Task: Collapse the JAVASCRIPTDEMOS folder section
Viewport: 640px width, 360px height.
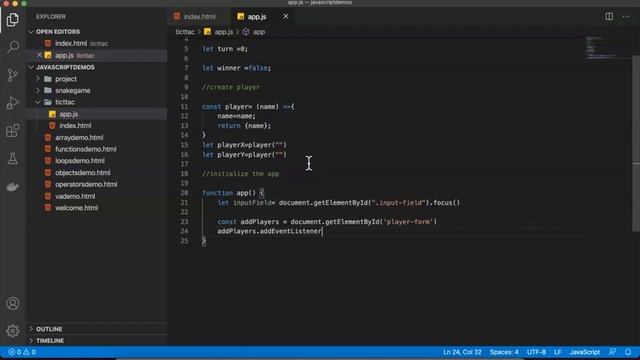Action: point(65,67)
